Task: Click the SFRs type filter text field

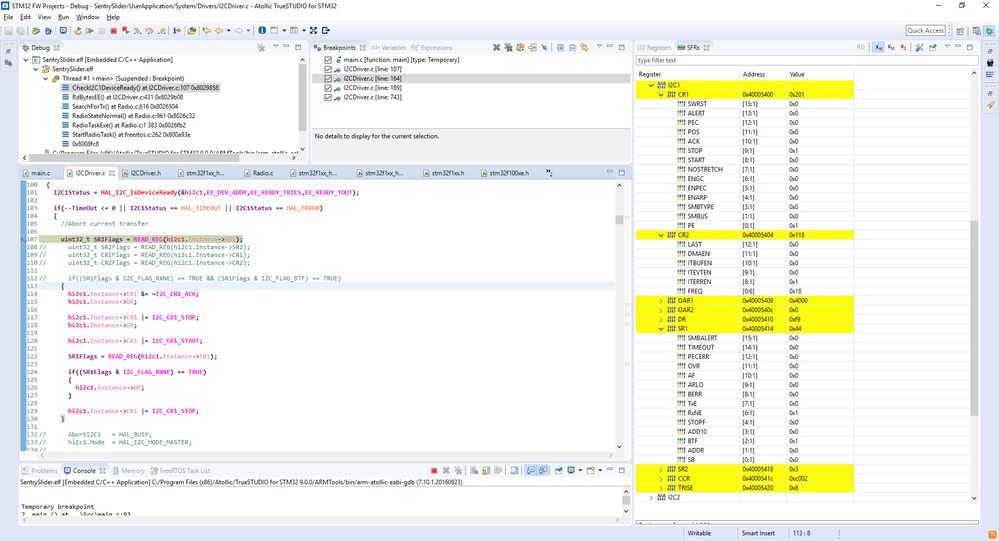Action: pos(807,61)
